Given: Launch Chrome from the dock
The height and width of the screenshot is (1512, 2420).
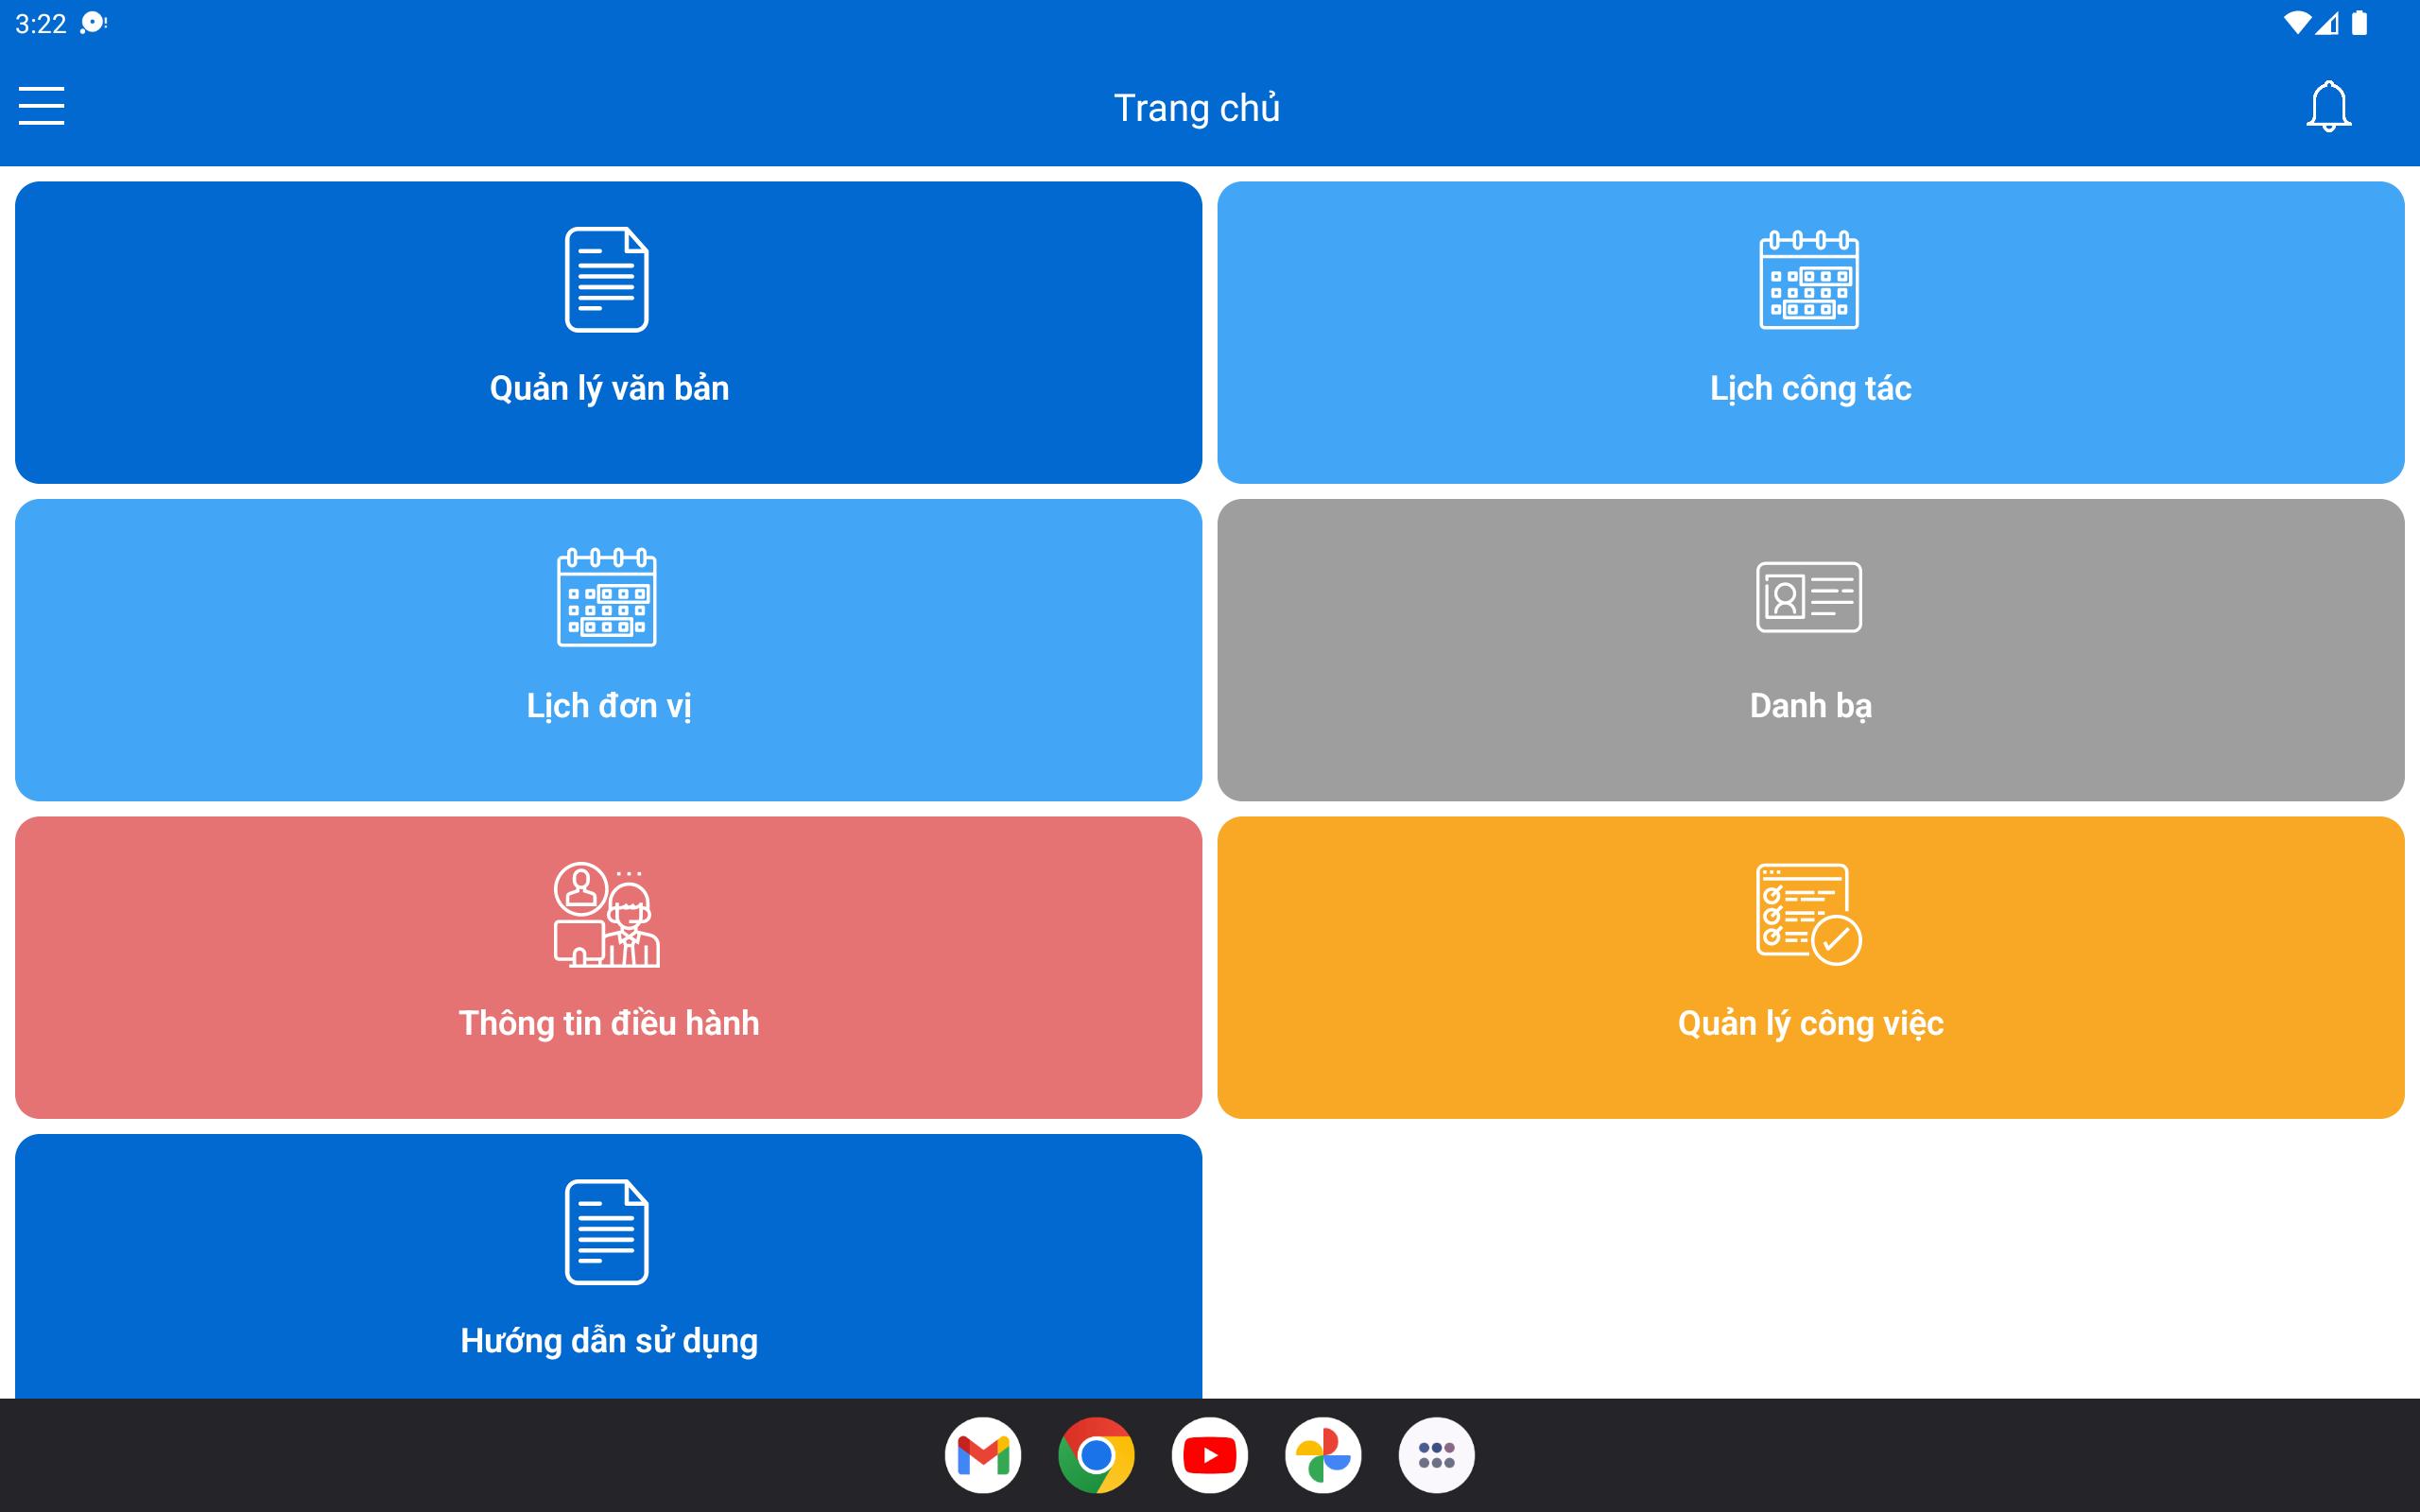Looking at the screenshot, I should 1096,1455.
